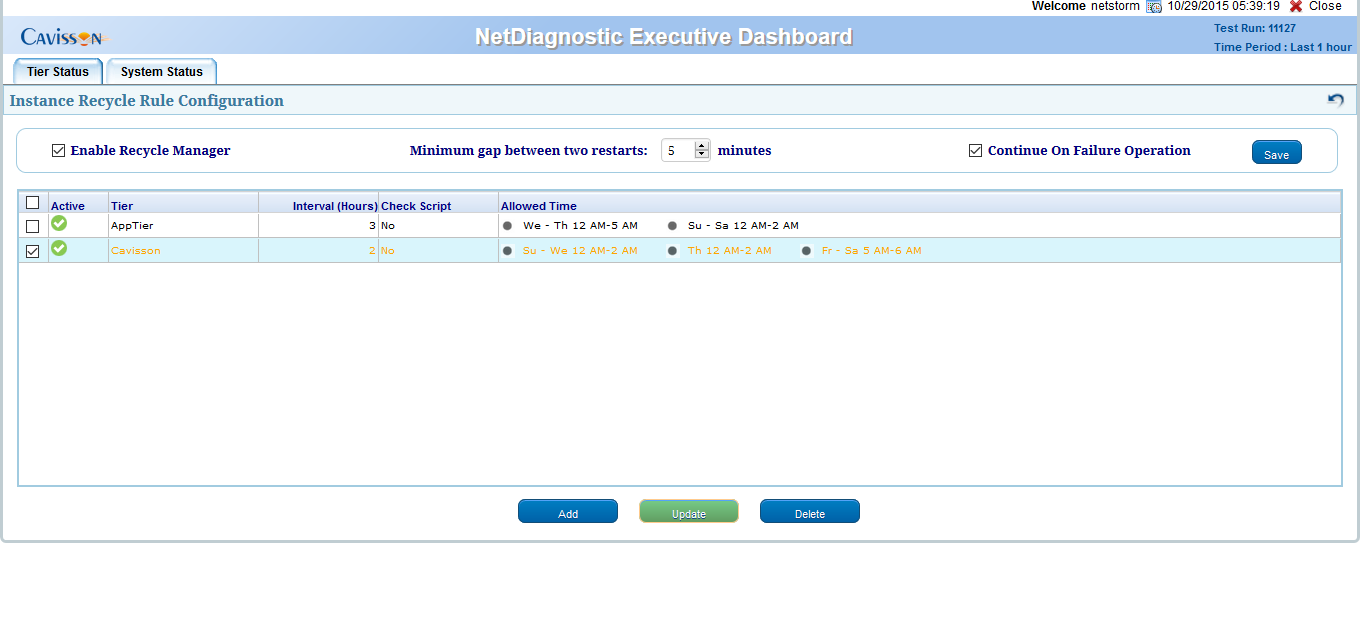Click the green active icon in Cavisson row
The image size is (1361, 623).
[x=59, y=248]
